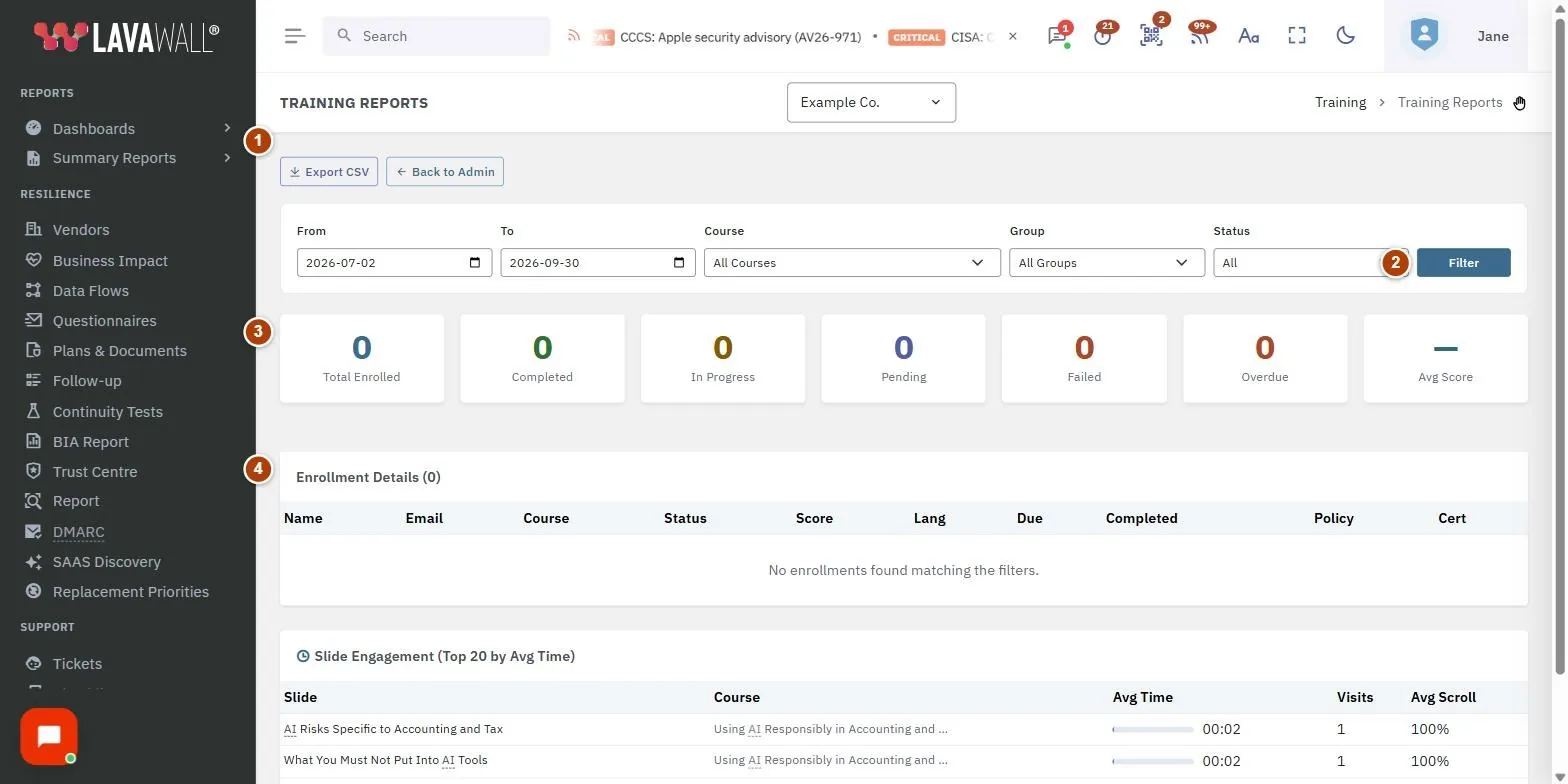Open the QR code scanner icon
The height and width of the screenshot is (784, 1568).
(1151, 36)
